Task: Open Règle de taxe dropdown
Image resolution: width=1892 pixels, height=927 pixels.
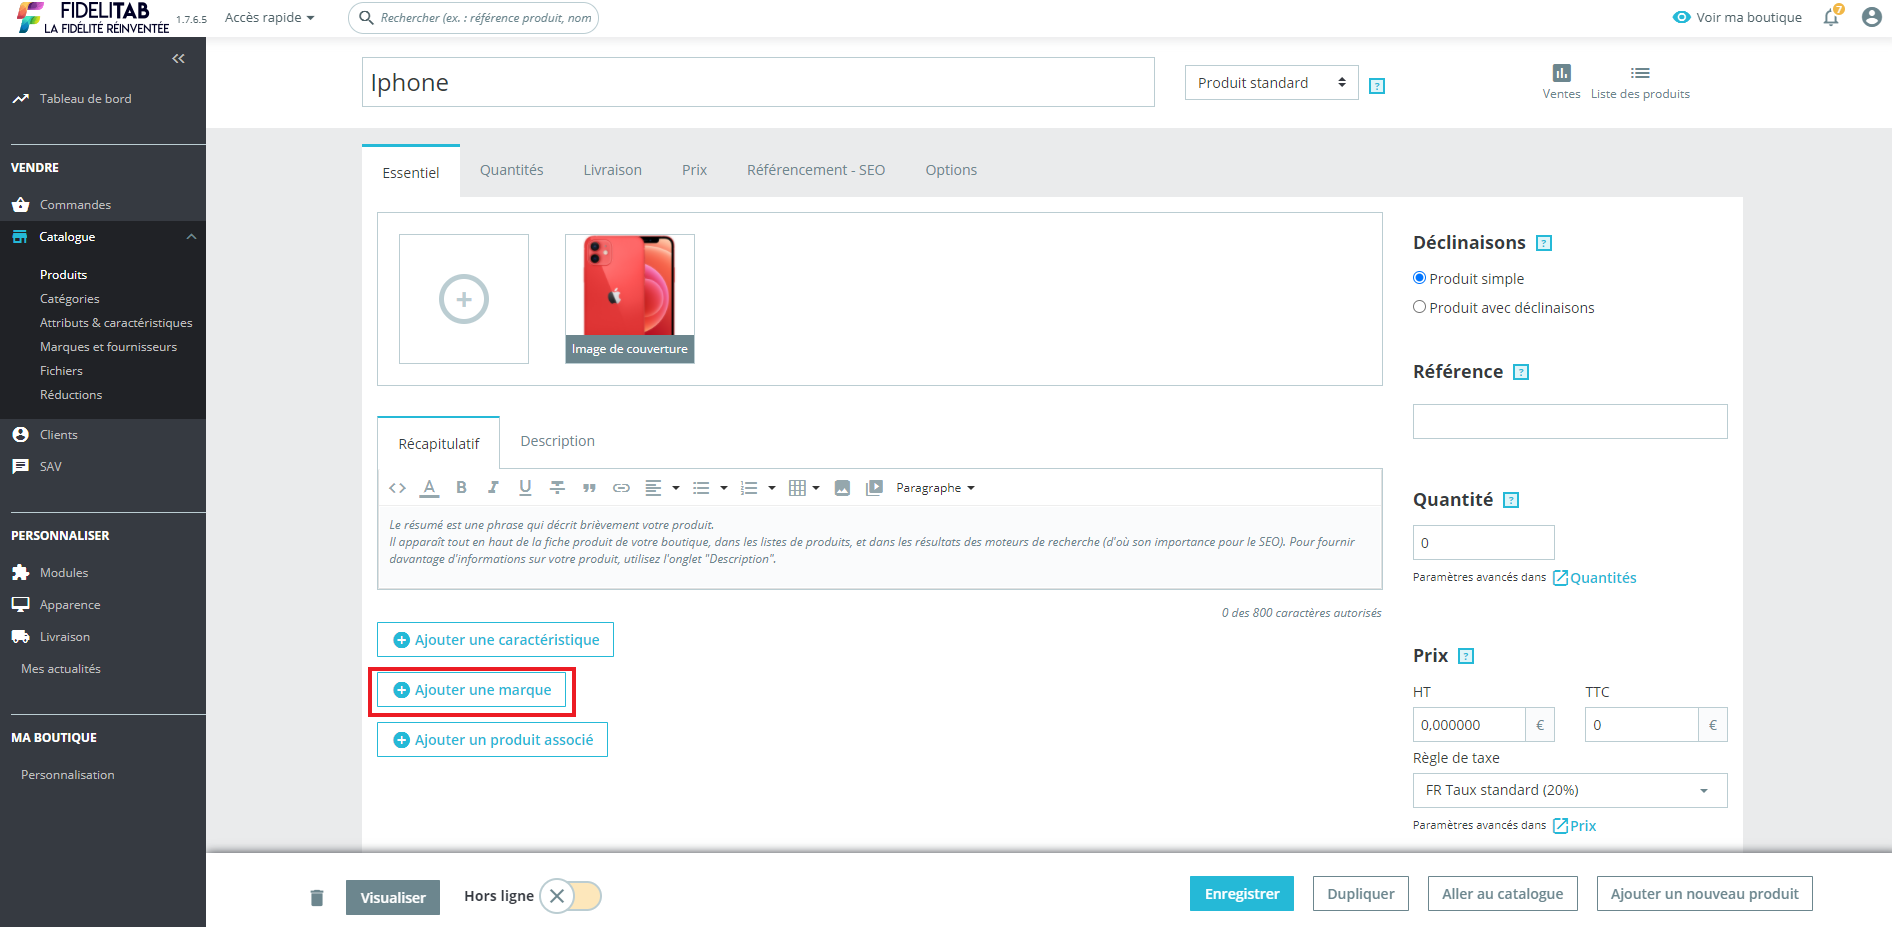Action: click(1569, 790)
